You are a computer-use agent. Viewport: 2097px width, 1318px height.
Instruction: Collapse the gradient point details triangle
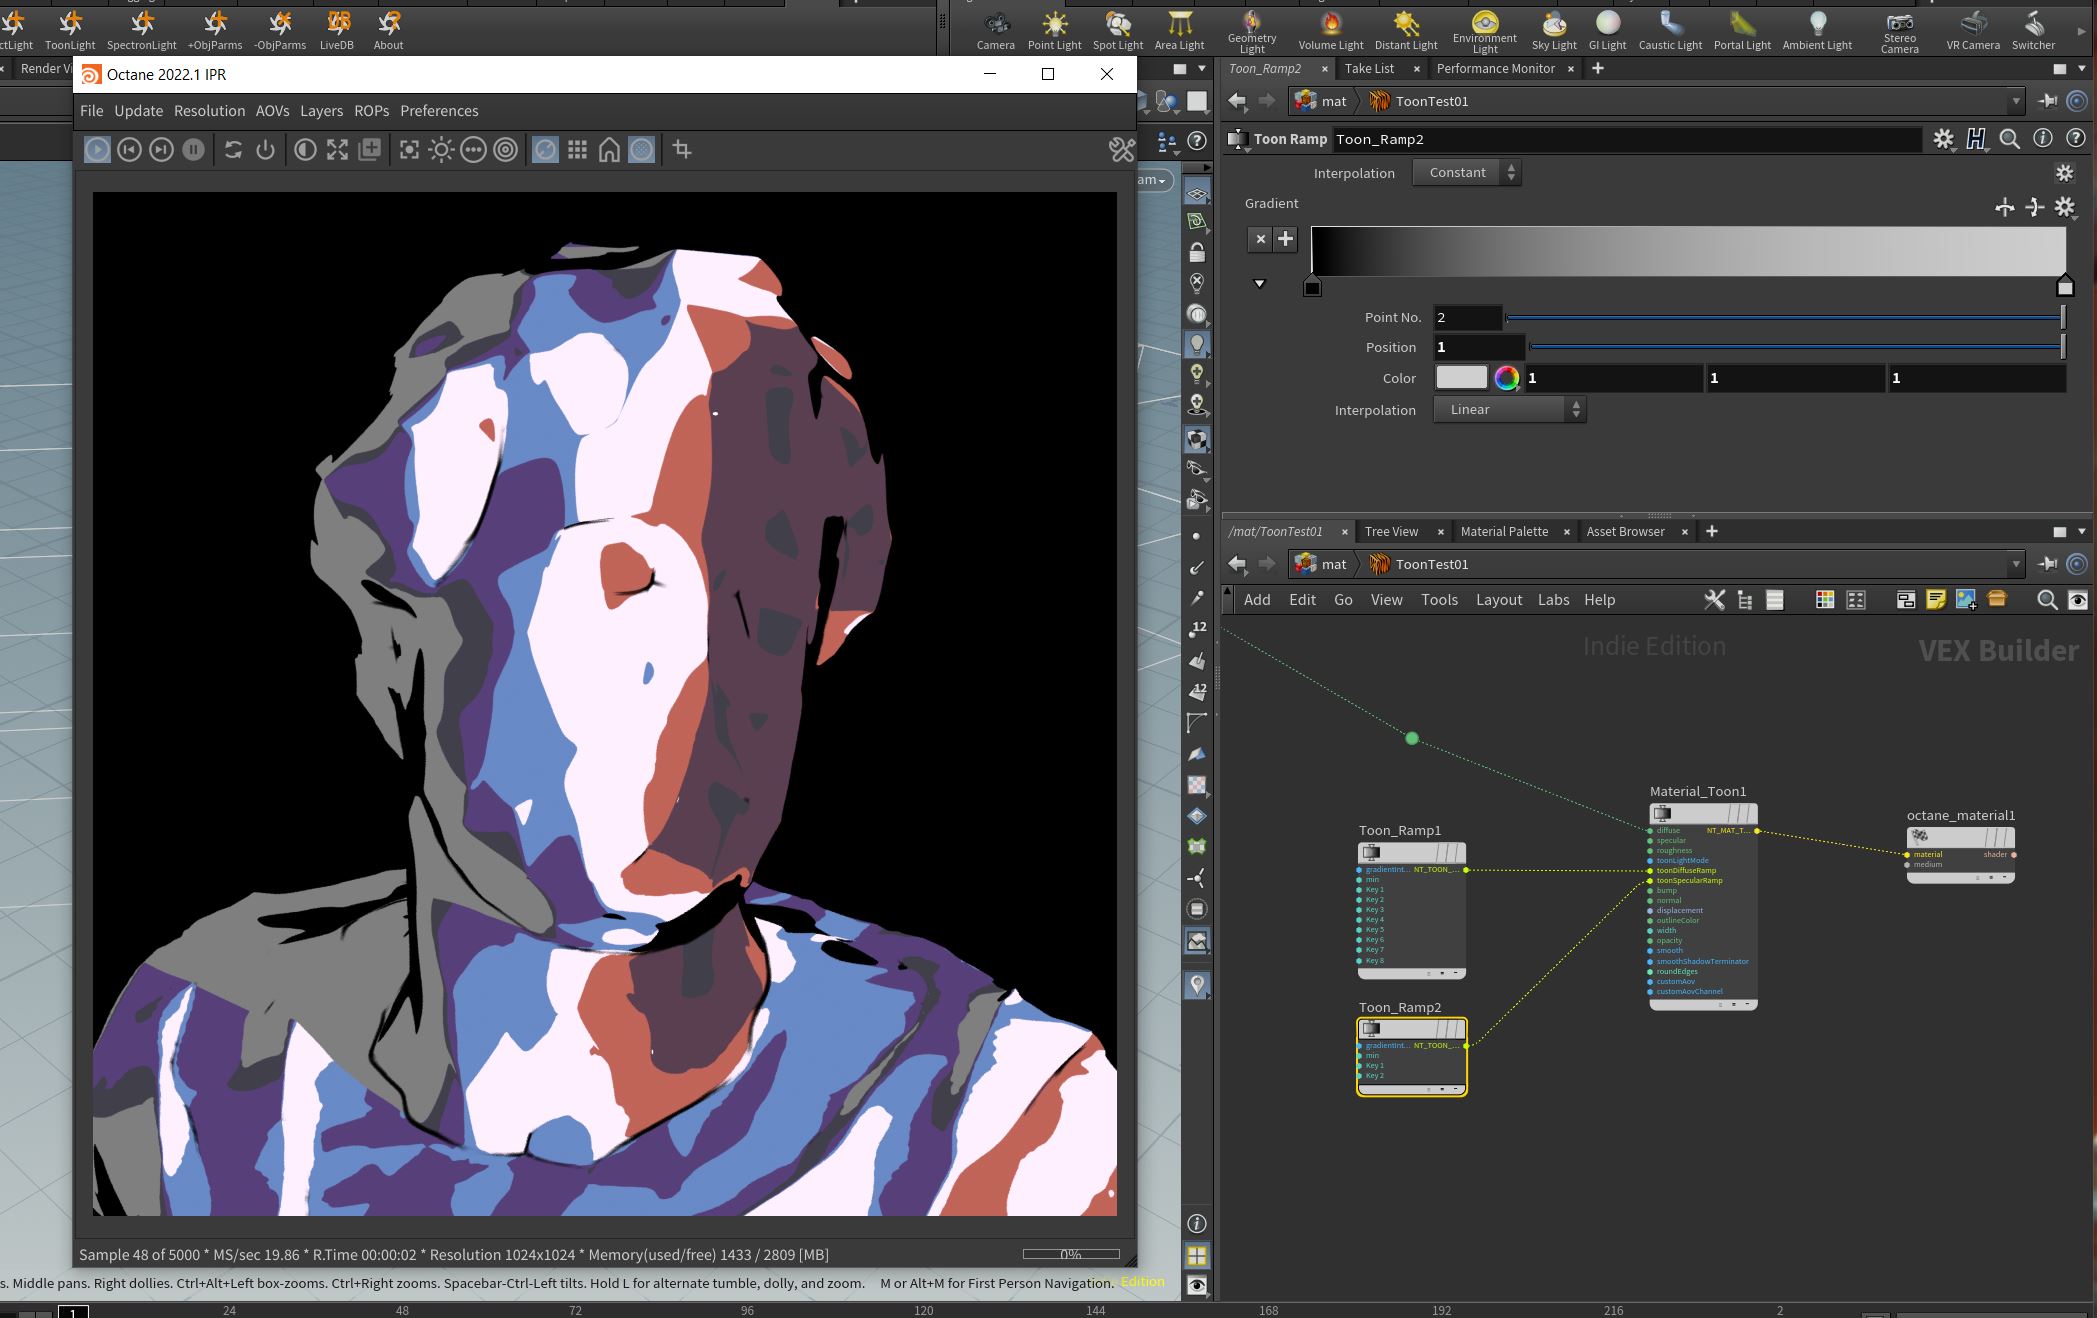pos(1260,284)
